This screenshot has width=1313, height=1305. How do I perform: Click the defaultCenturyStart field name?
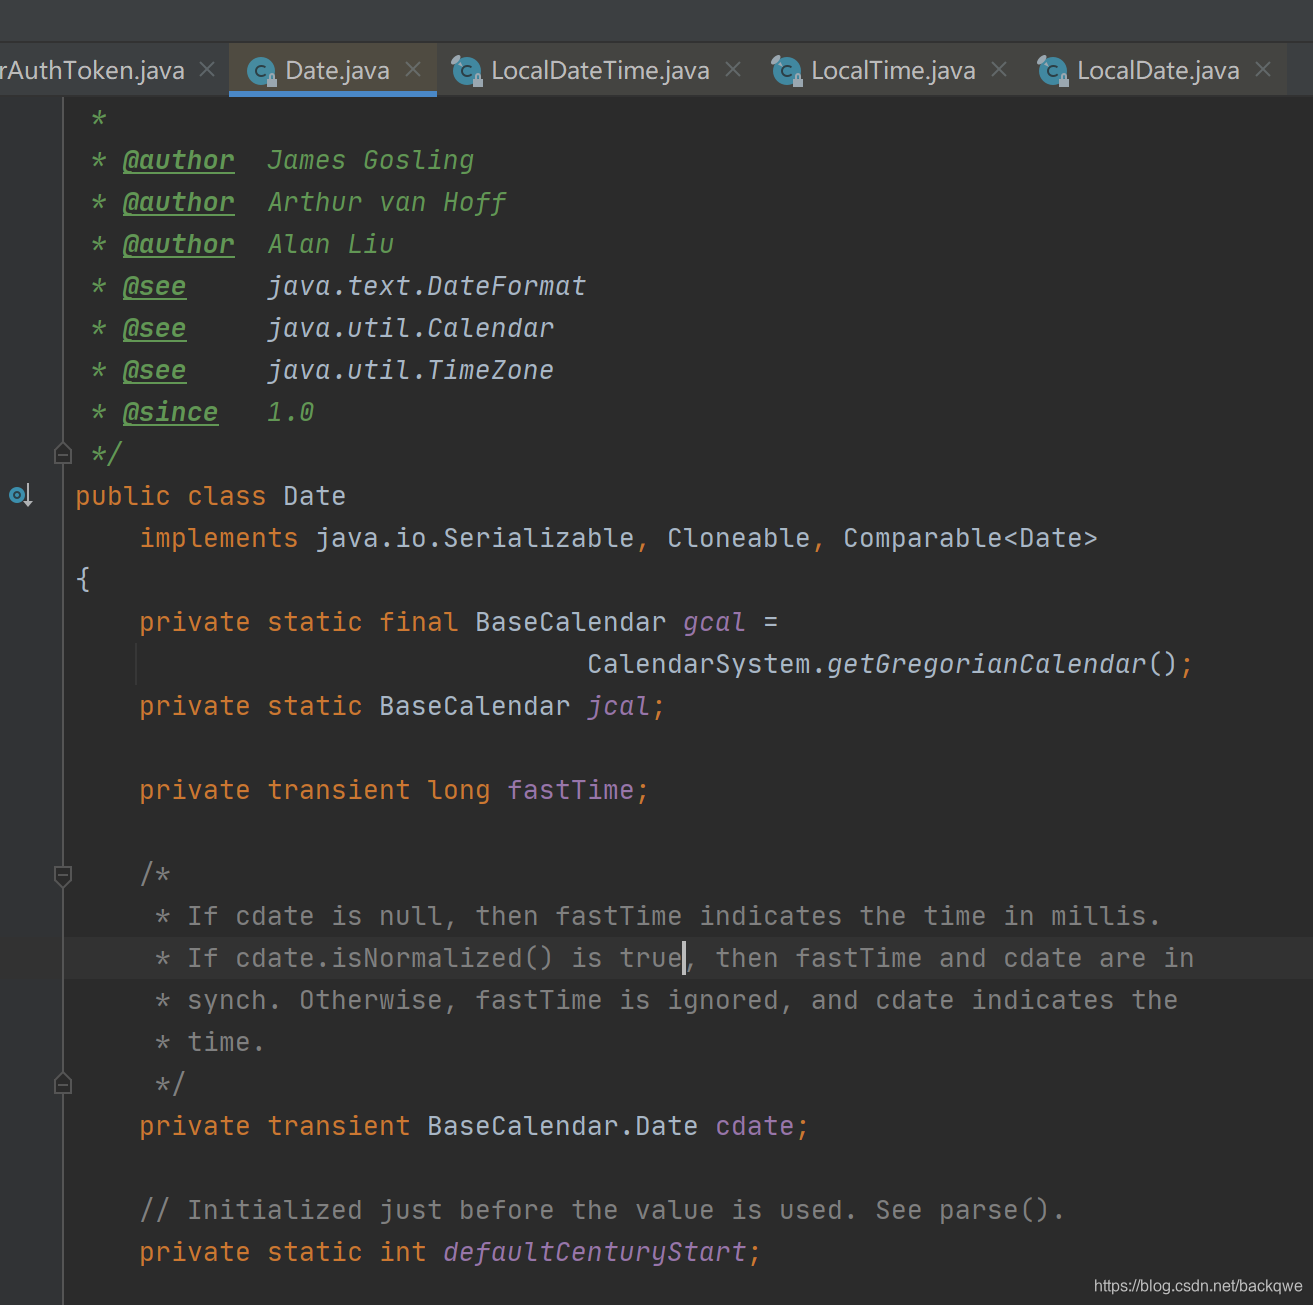click(595, 1252)
